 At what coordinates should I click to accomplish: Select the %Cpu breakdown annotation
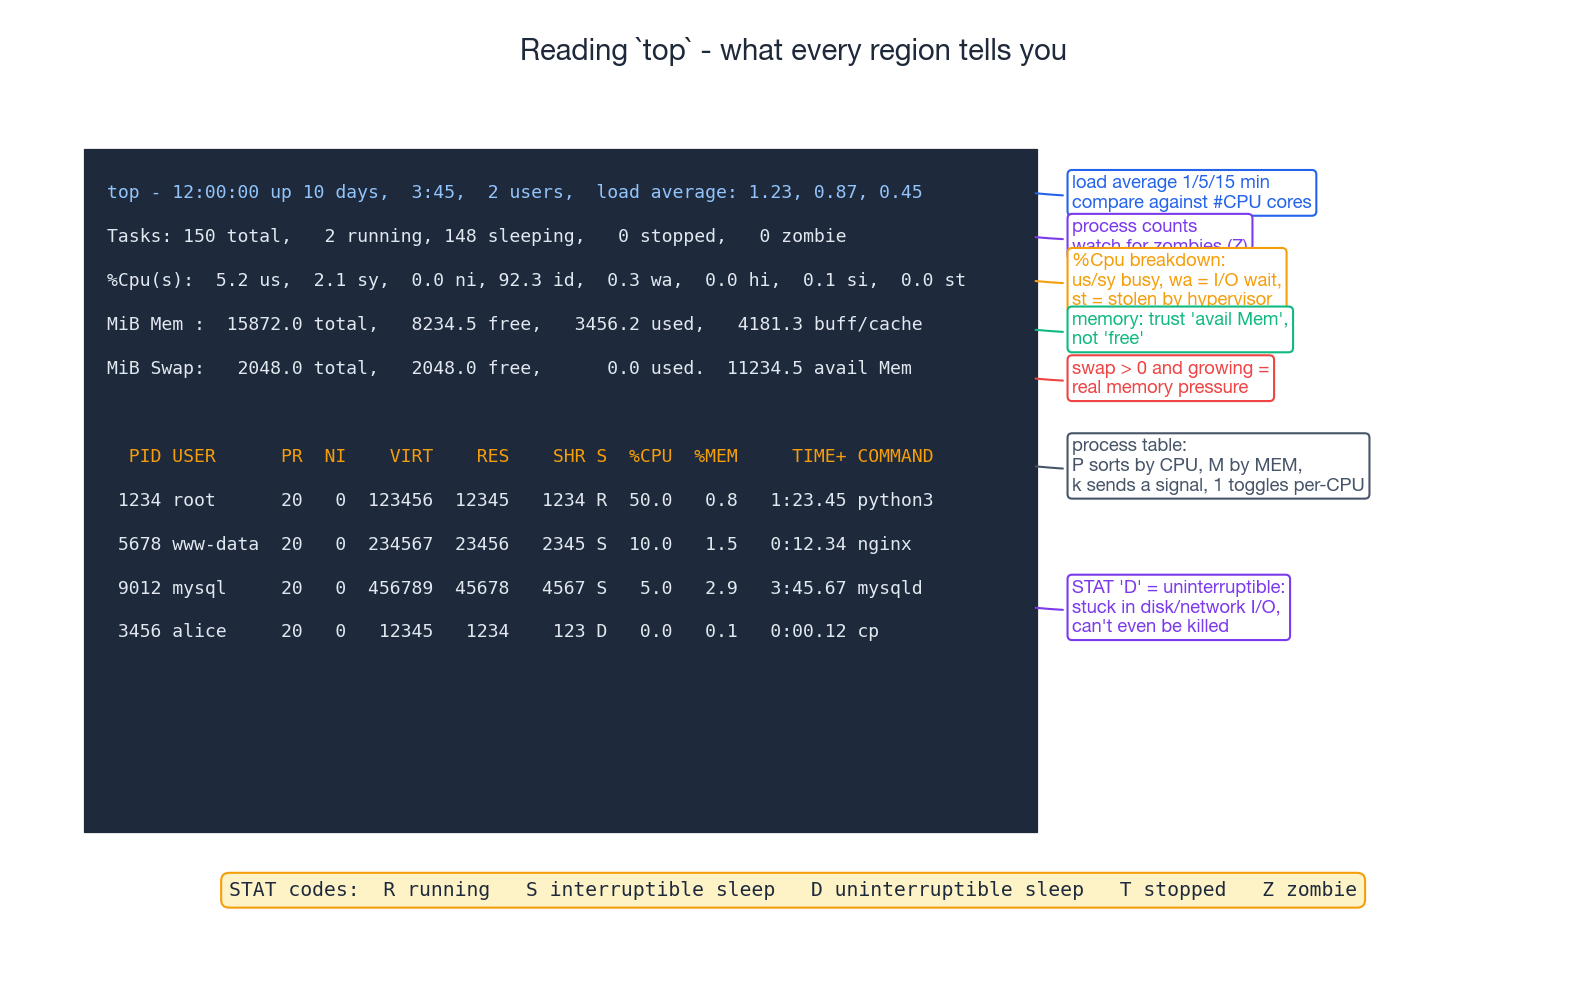coord(1176,279)
